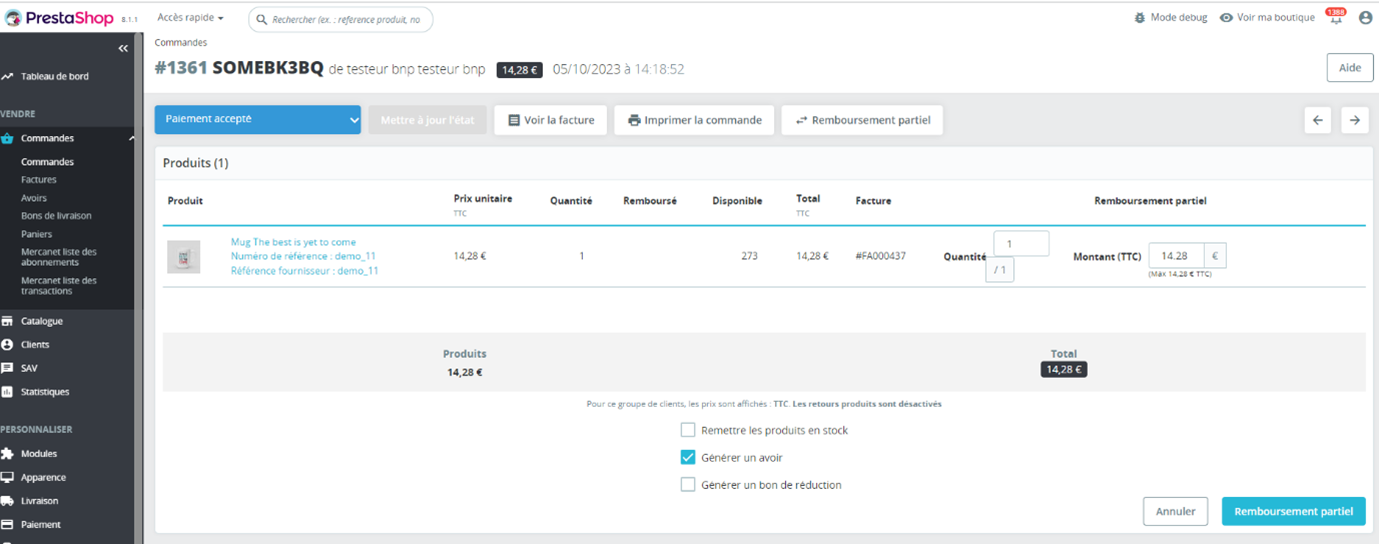Click the mug product thumbnail
Viewport: 1379px width, 544px height.
[183, 257]
